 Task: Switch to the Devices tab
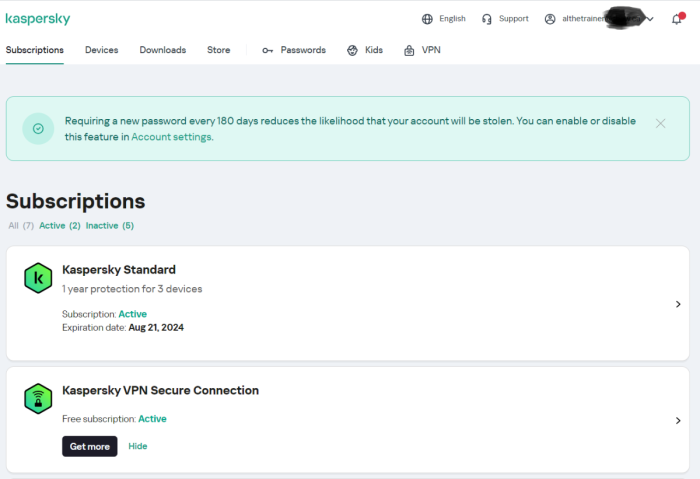point(101,50)
